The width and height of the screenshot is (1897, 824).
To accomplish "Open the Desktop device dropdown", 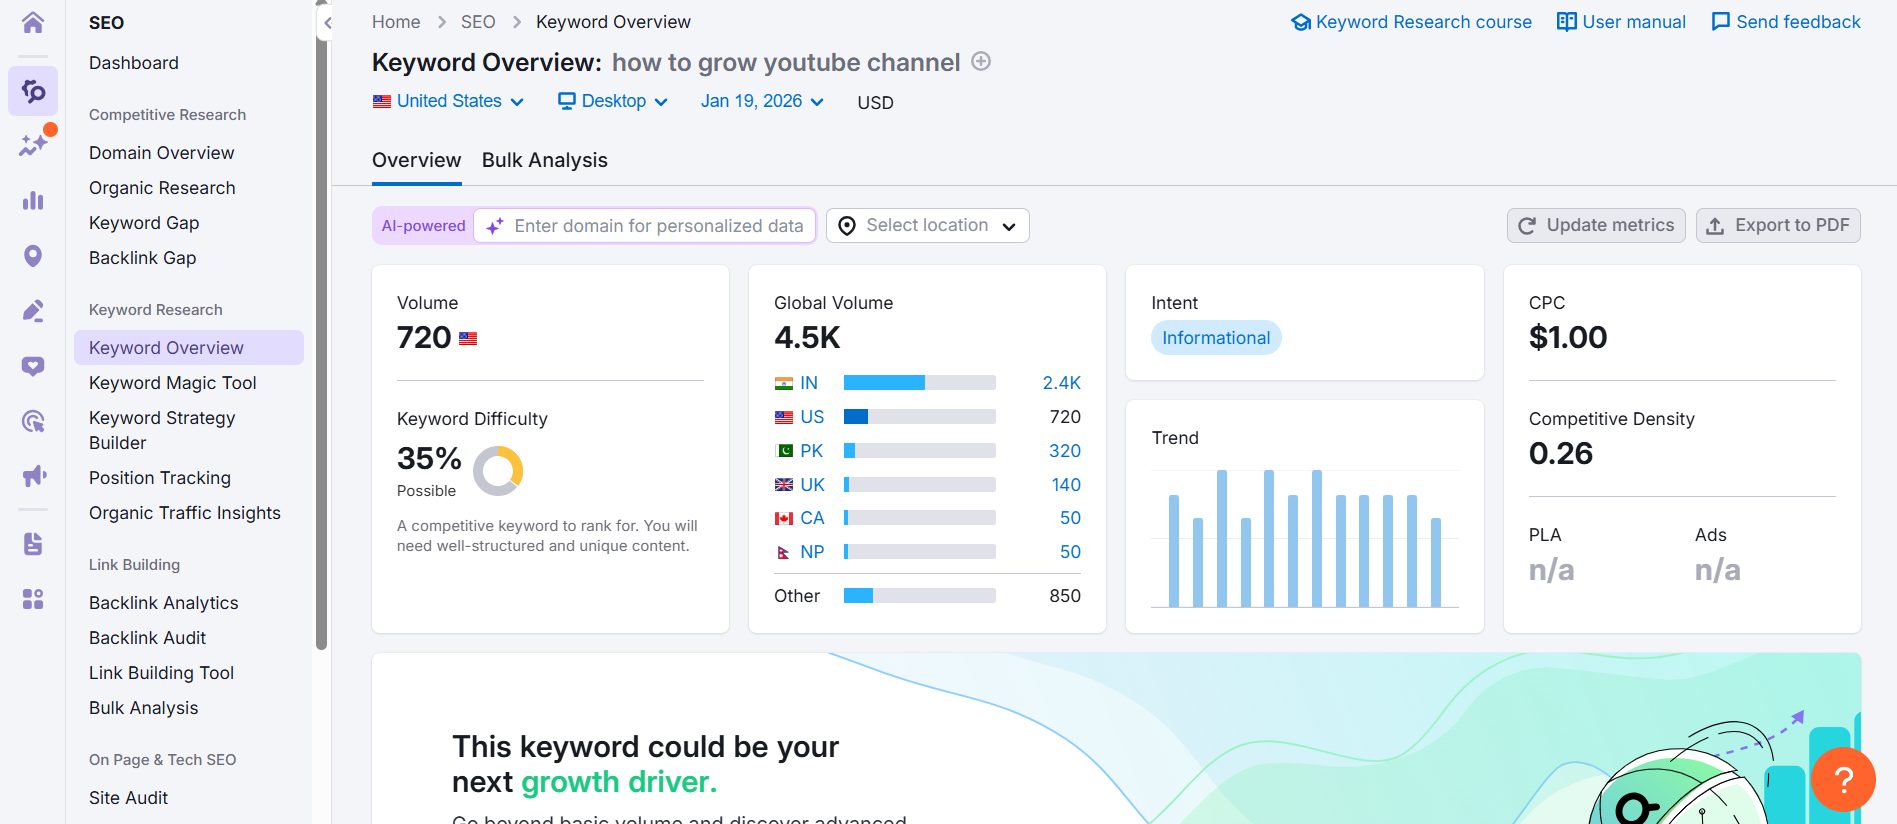I will (612, 101).
